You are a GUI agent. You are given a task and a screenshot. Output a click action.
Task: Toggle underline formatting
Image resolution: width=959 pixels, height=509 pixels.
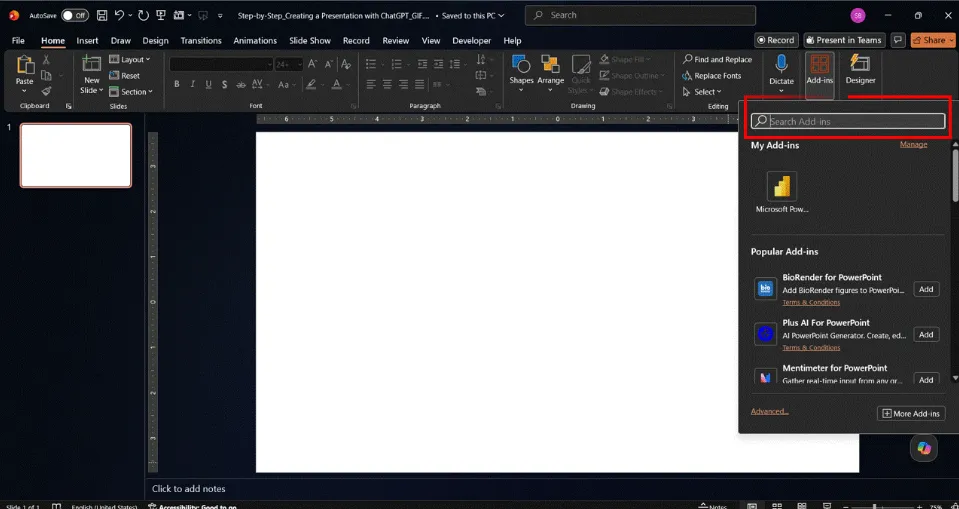pos(209,84)
